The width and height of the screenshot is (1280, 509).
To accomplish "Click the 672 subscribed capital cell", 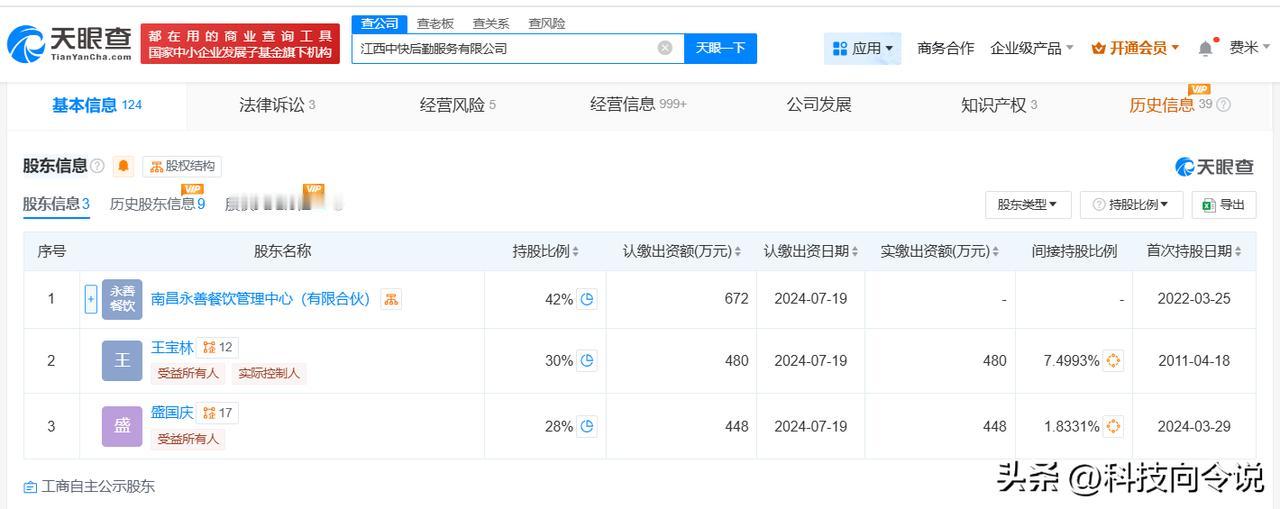I will tap(736, 299).
